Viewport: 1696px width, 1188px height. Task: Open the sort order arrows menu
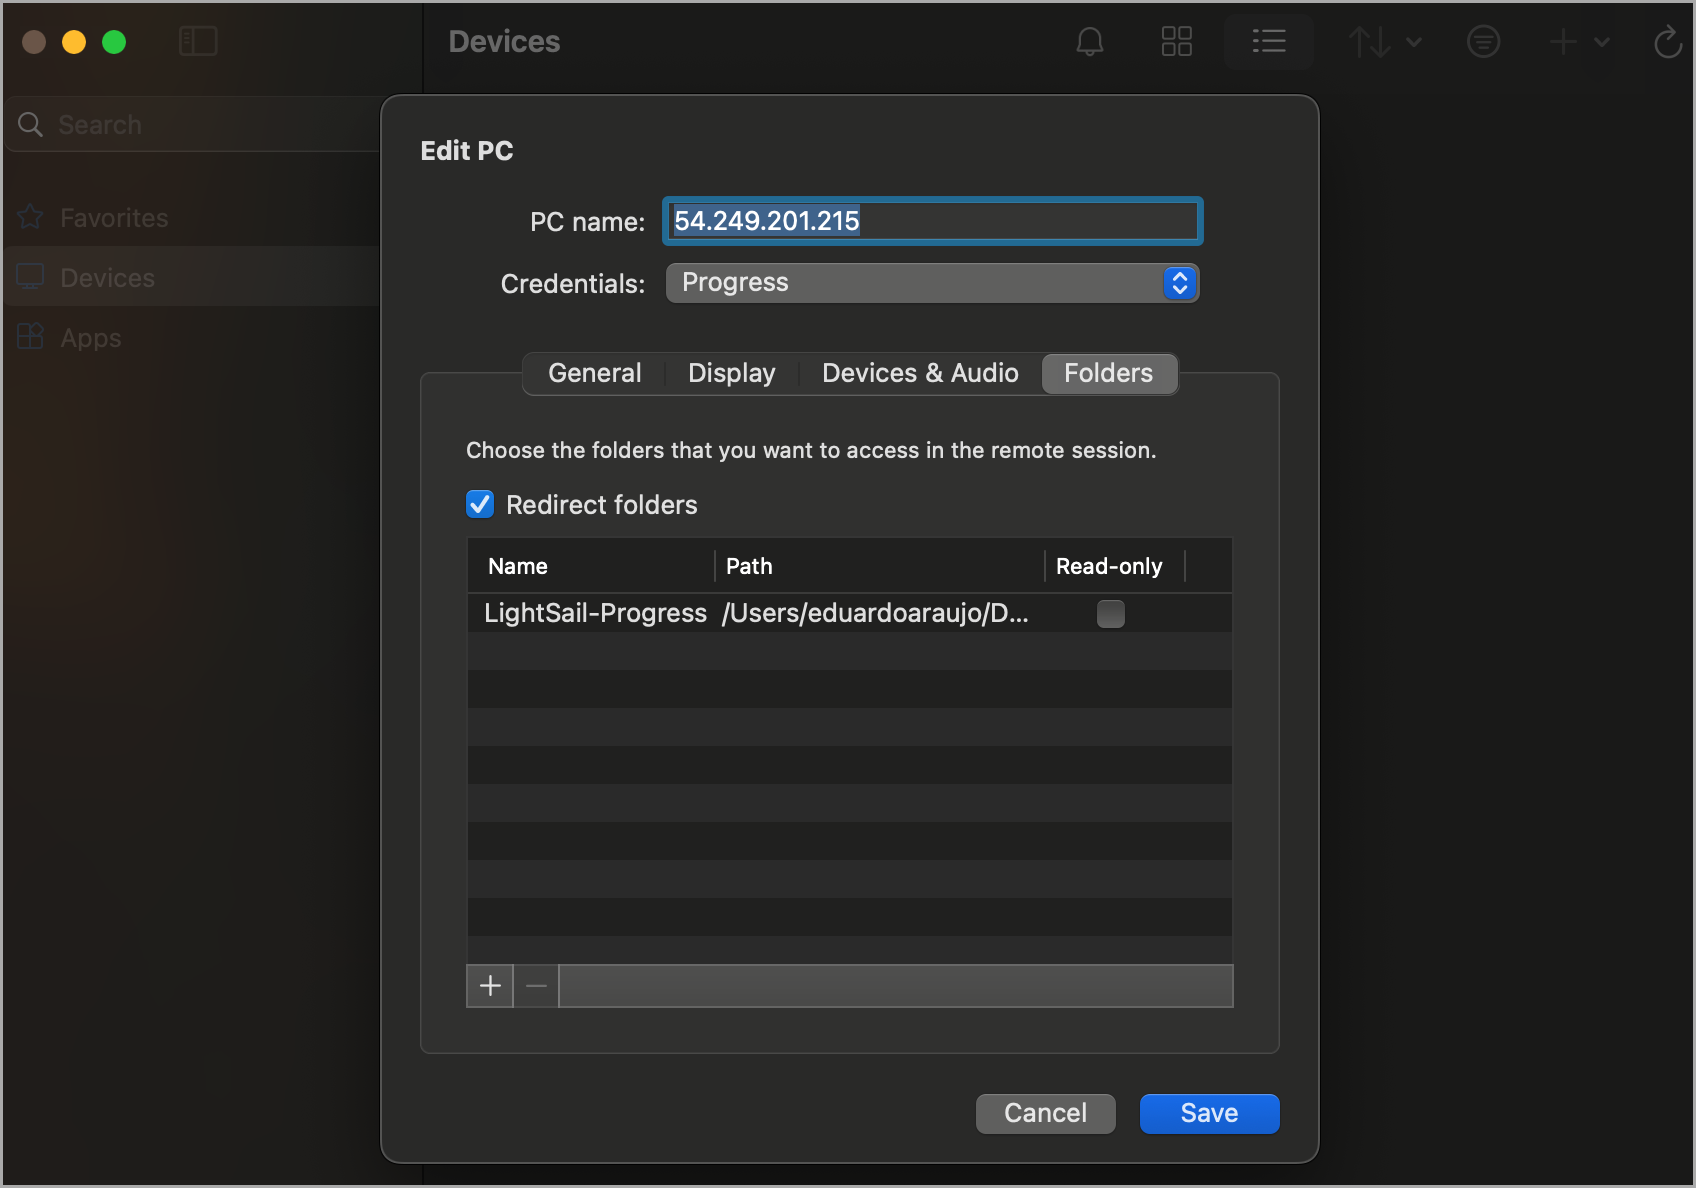pos(1384,41)
